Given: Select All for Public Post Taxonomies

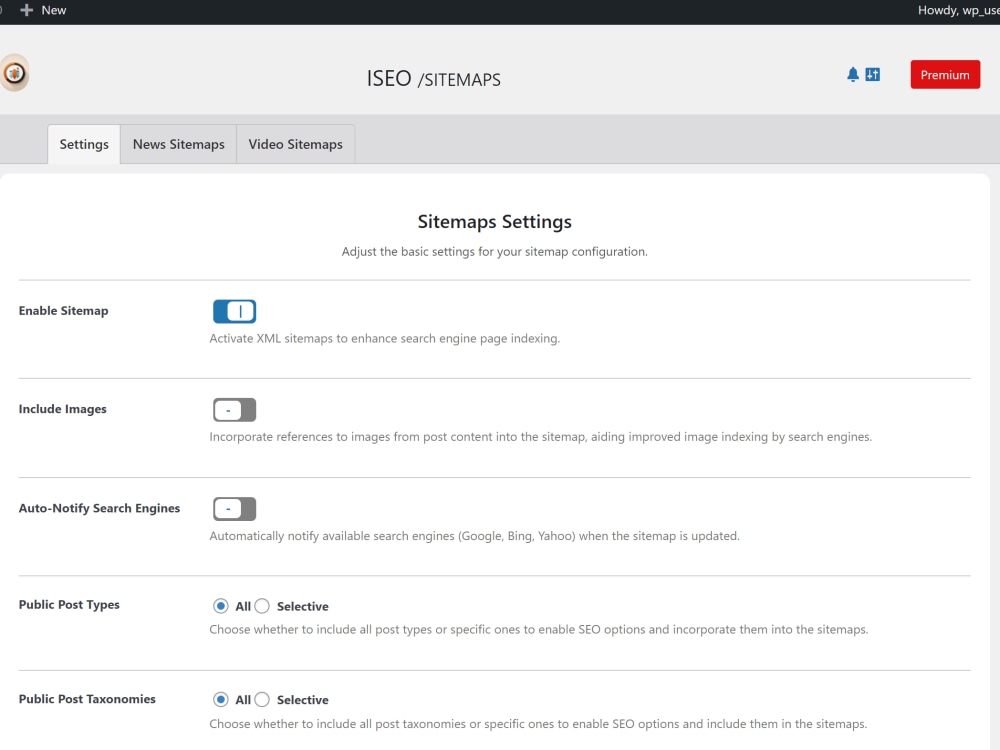Looking at the screenshot, I should pyautogui.click(x=221, y=700).
